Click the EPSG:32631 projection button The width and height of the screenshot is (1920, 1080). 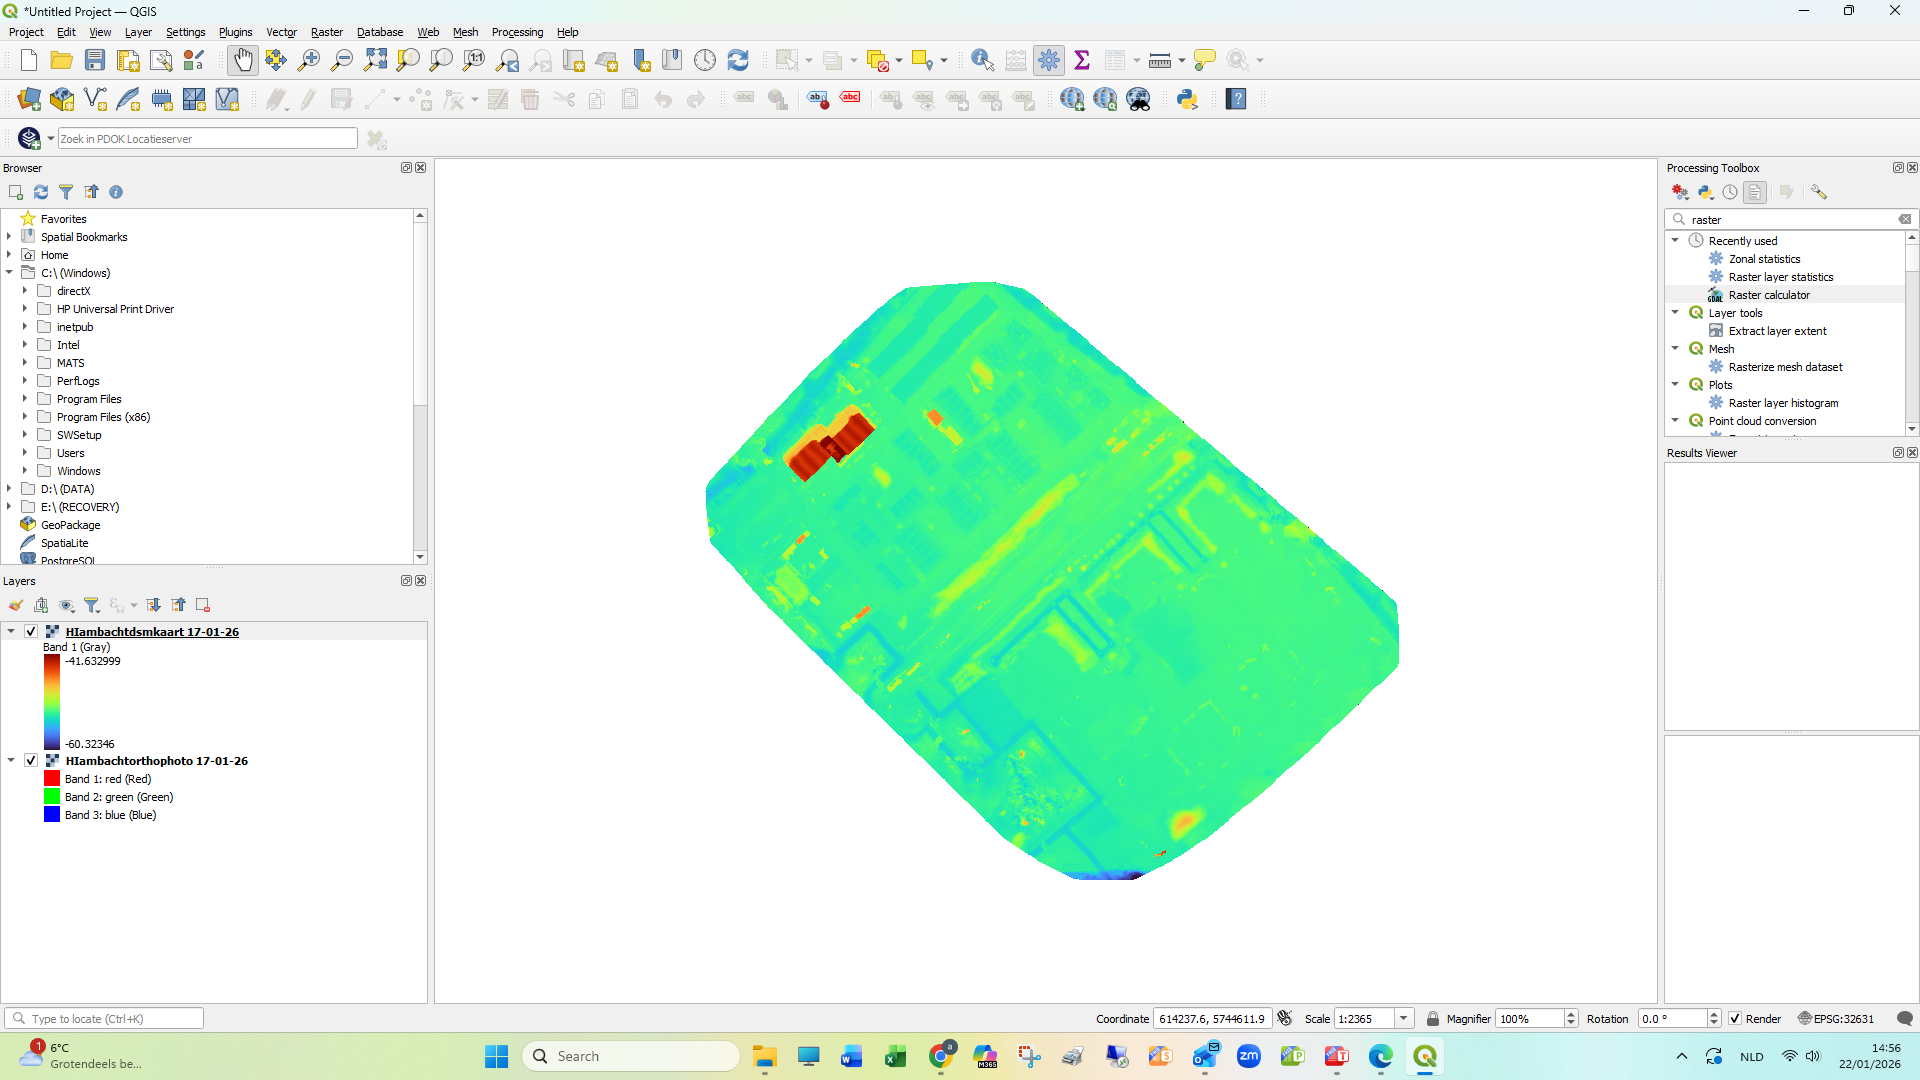coord(1836,1019)
